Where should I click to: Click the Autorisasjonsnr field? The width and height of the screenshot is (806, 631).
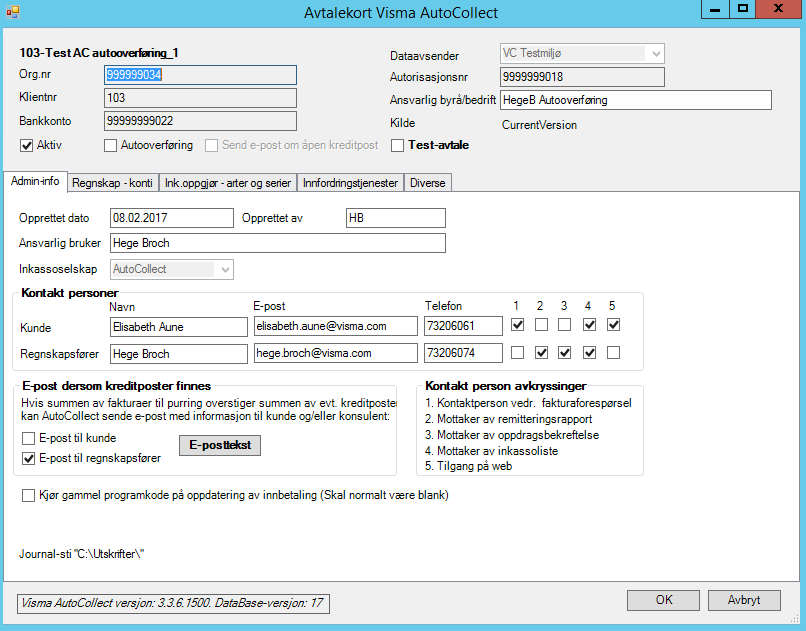[582, 77]
